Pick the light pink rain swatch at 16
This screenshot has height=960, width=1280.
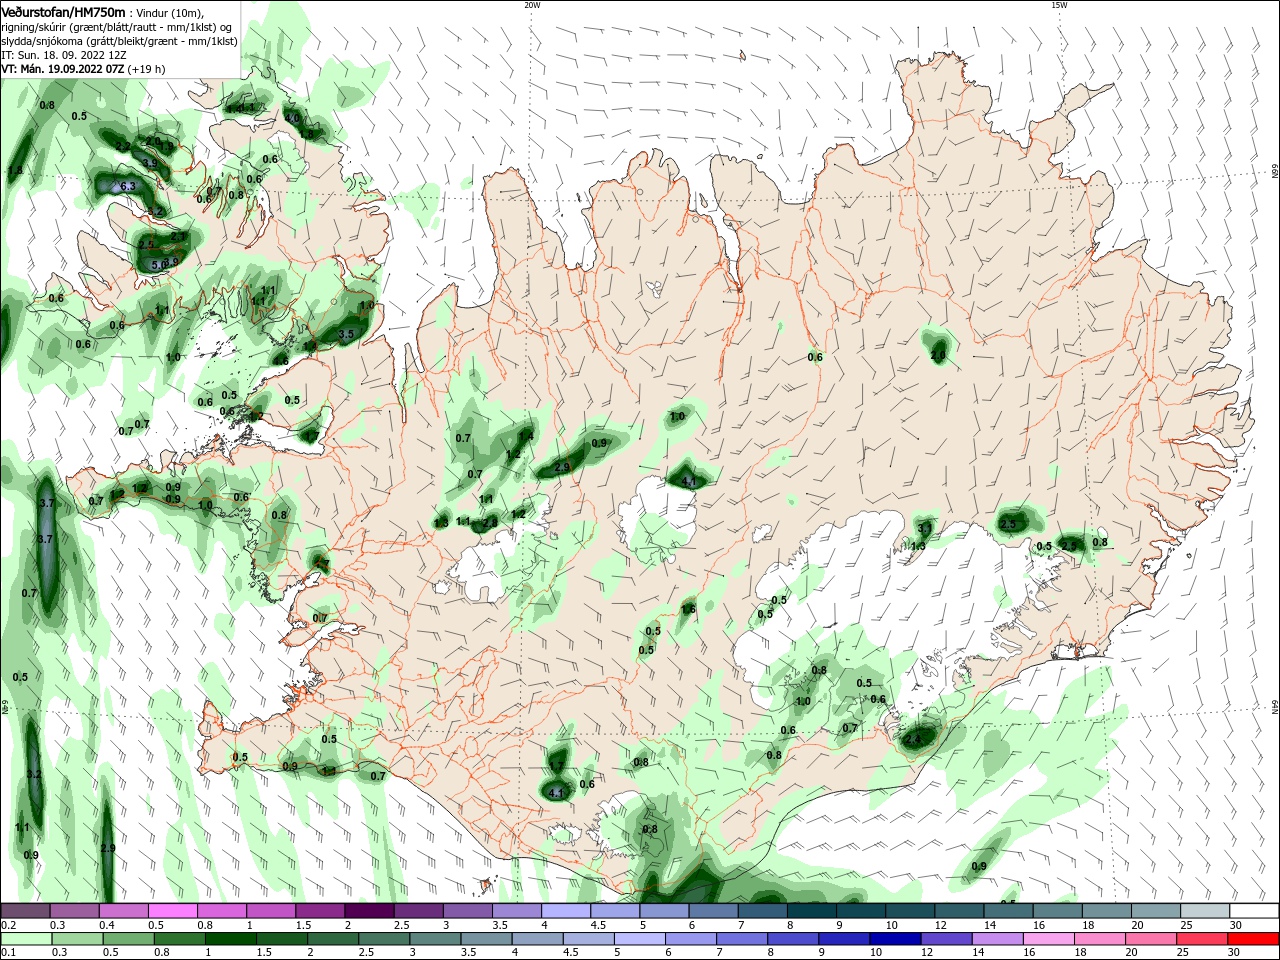pos(1048,939)
